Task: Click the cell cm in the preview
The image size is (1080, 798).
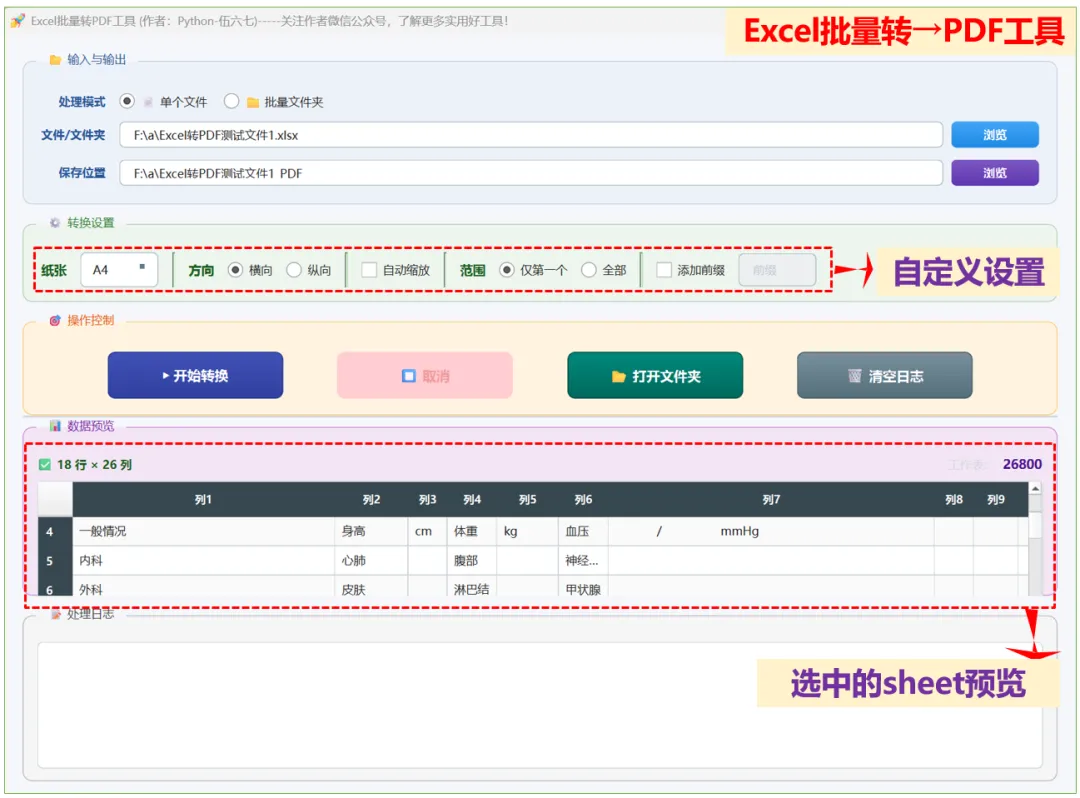Action: [x=427, y=532]
